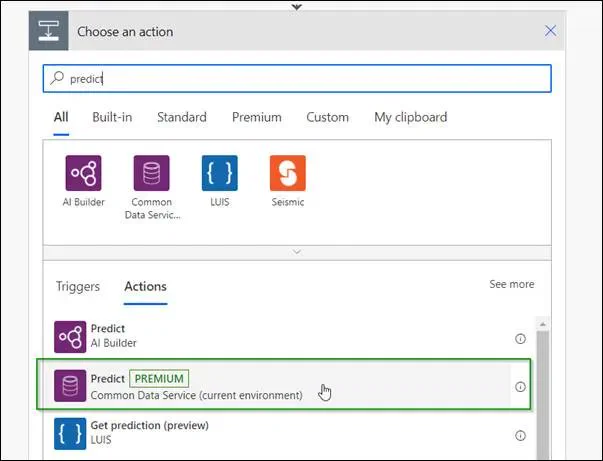Show info for AI Builder Predict action
Image resolution: width=603 pixels, height=461 pixels.
(x=520, y=339)
